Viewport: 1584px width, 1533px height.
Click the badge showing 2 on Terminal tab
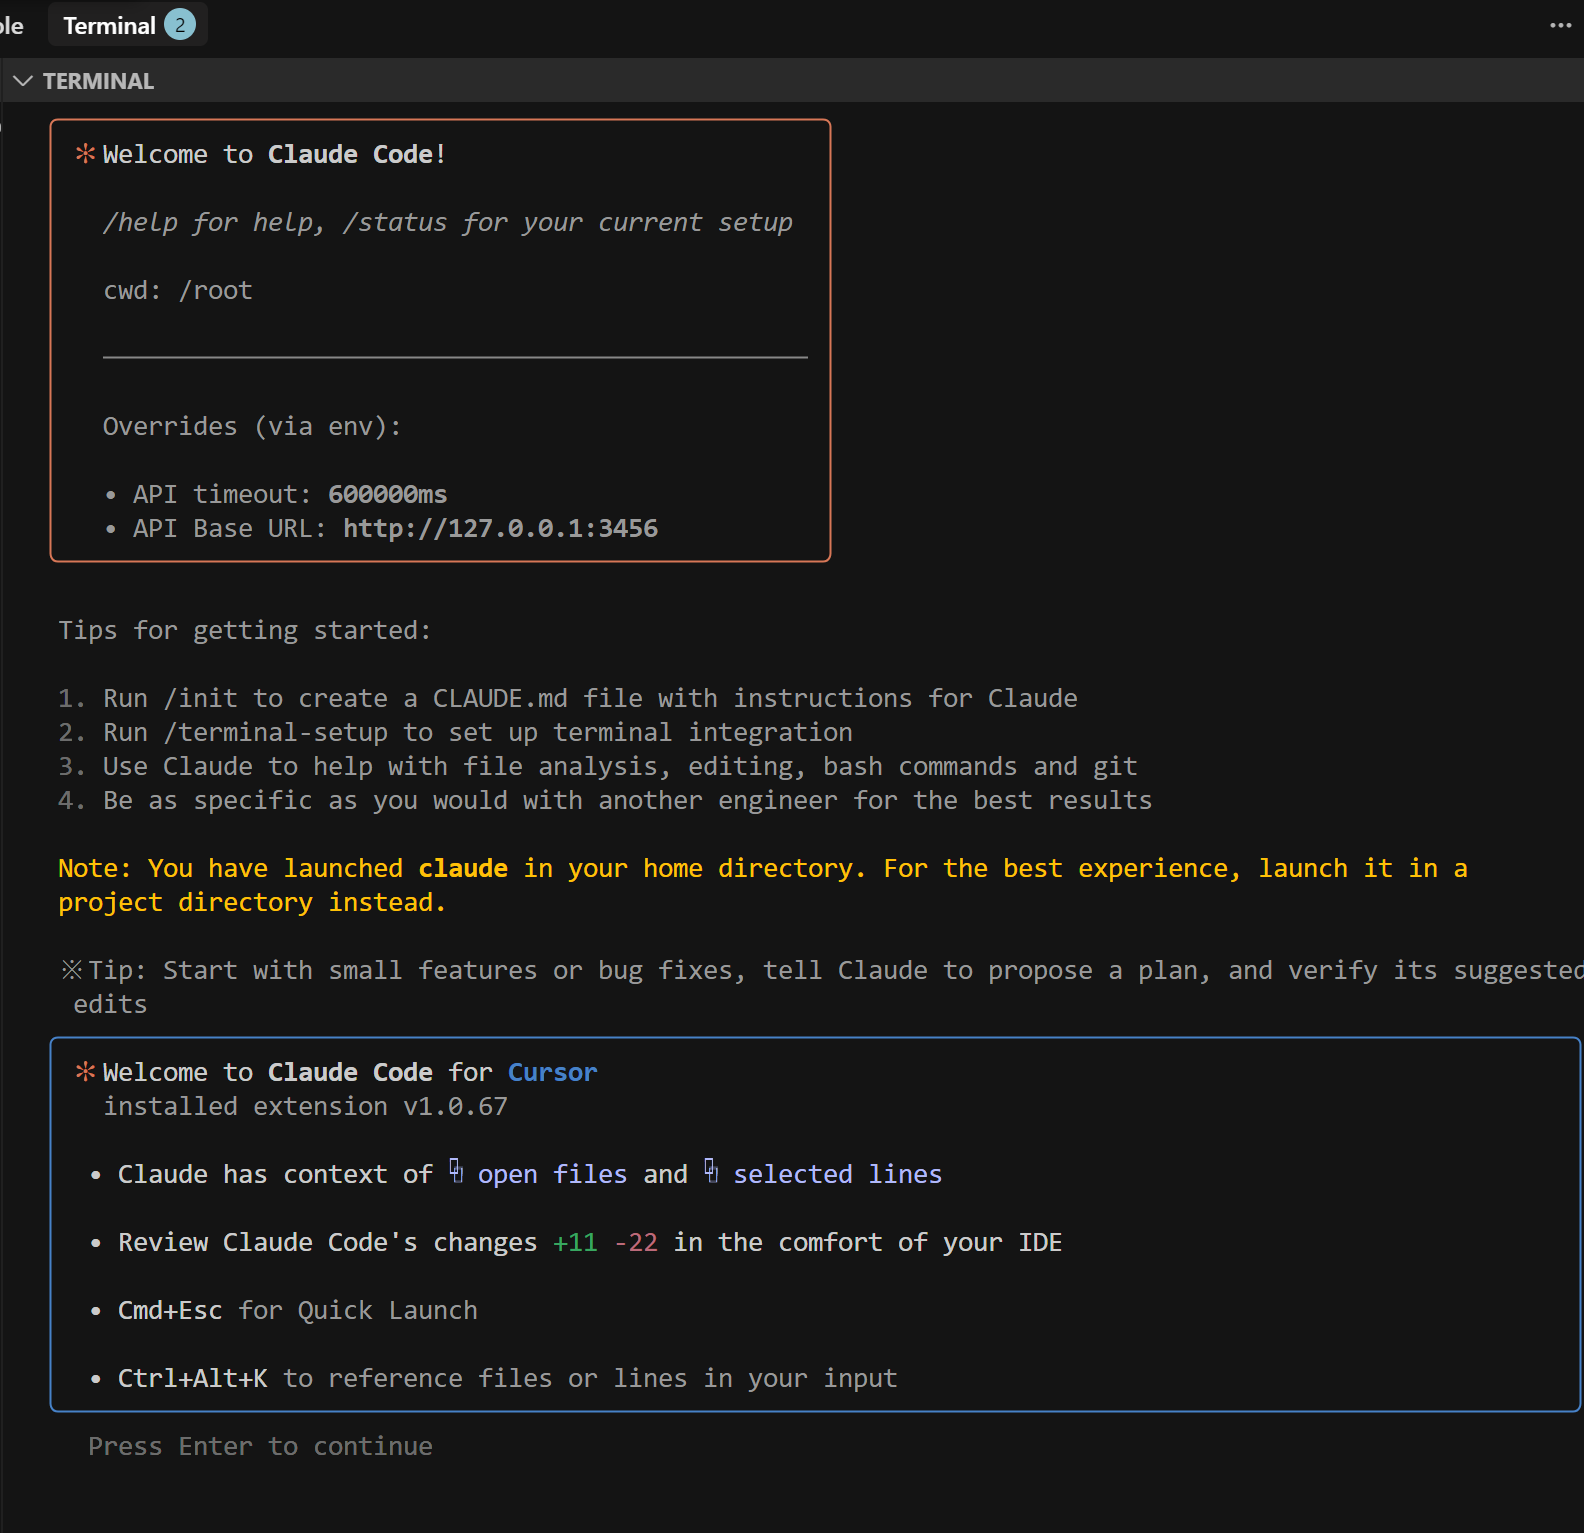[180, 25]
